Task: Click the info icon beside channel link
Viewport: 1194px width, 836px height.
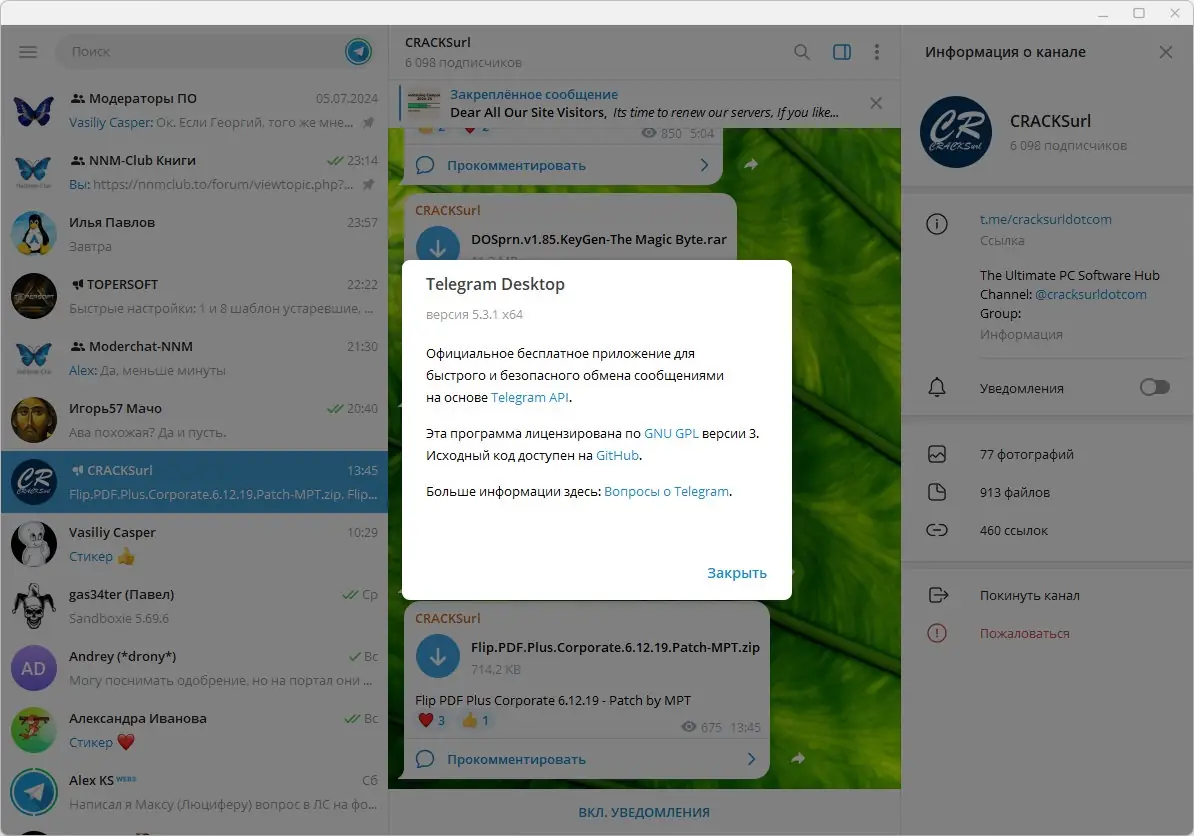Action: (x=937, y=224)
